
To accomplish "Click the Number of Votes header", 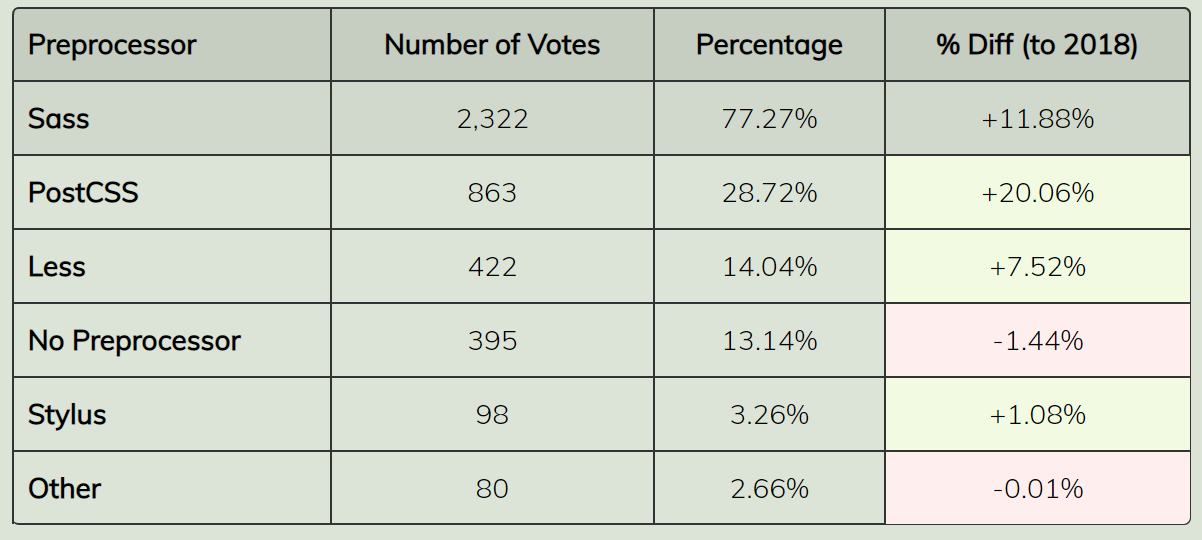I will click(492, 45).
